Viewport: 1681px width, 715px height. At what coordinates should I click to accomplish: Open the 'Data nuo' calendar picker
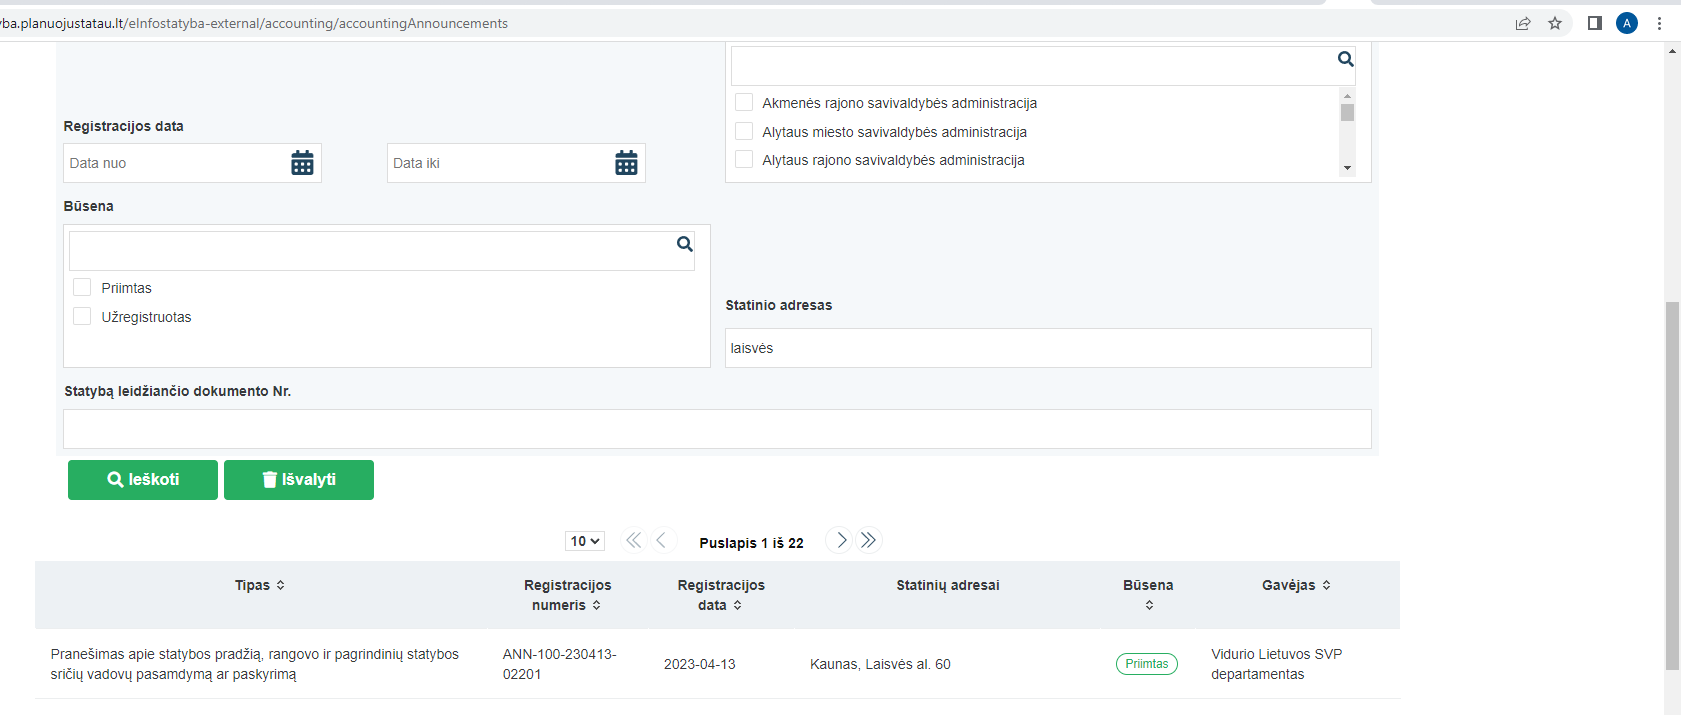point(302,163)
